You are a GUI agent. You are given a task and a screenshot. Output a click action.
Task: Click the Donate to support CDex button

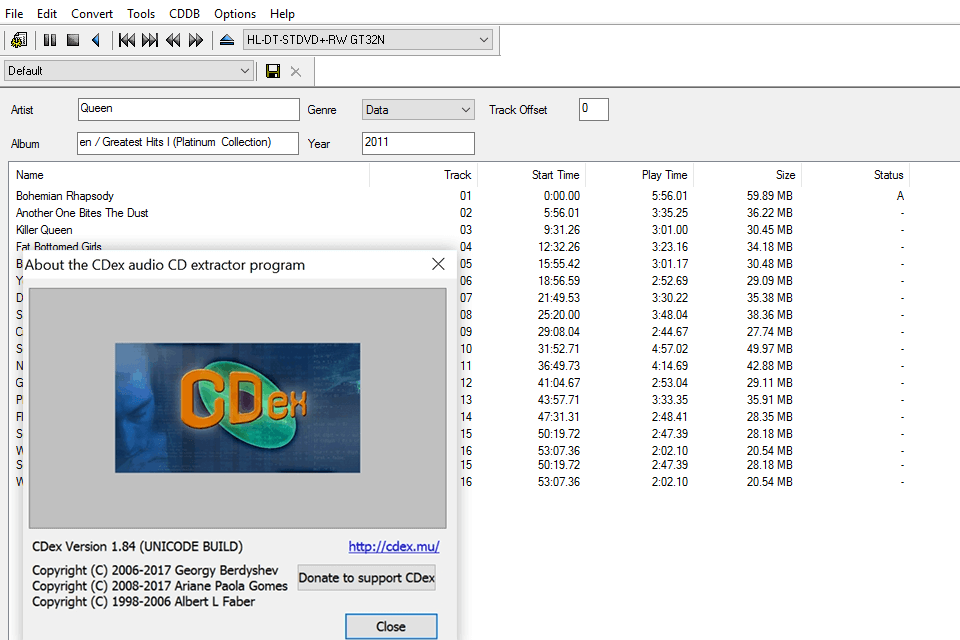(x=366, y=578)
